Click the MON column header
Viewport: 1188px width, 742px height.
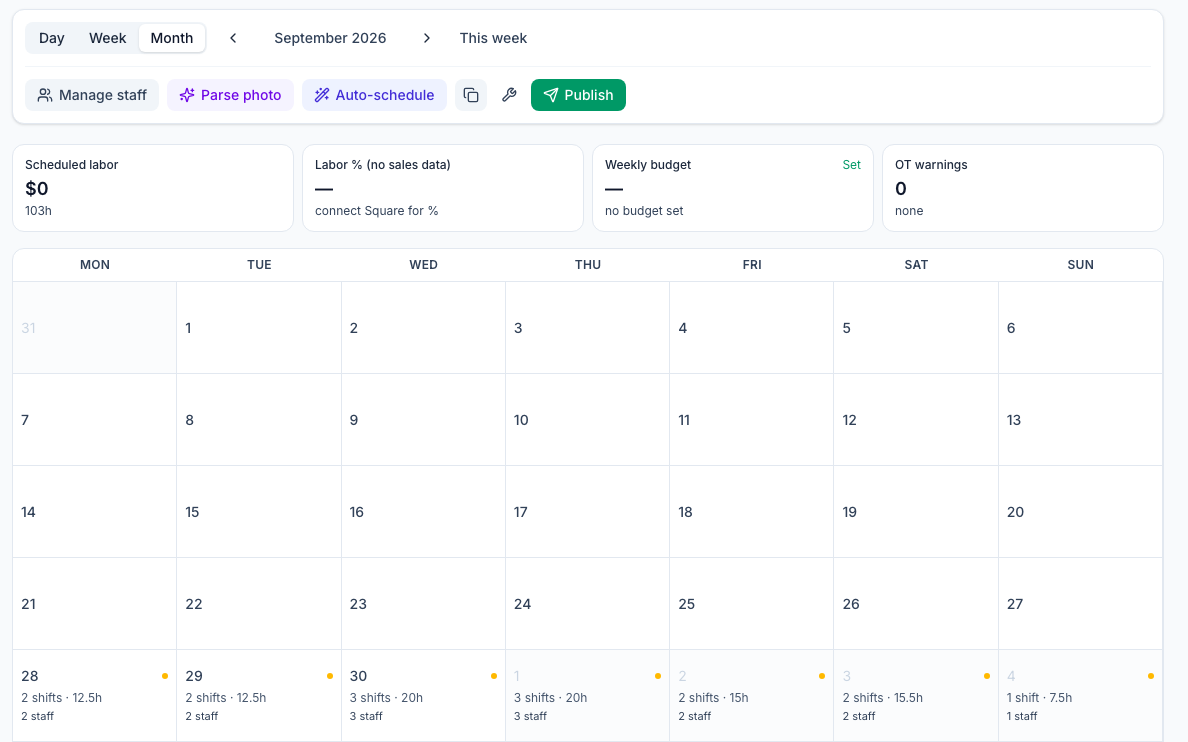[95, 265]
